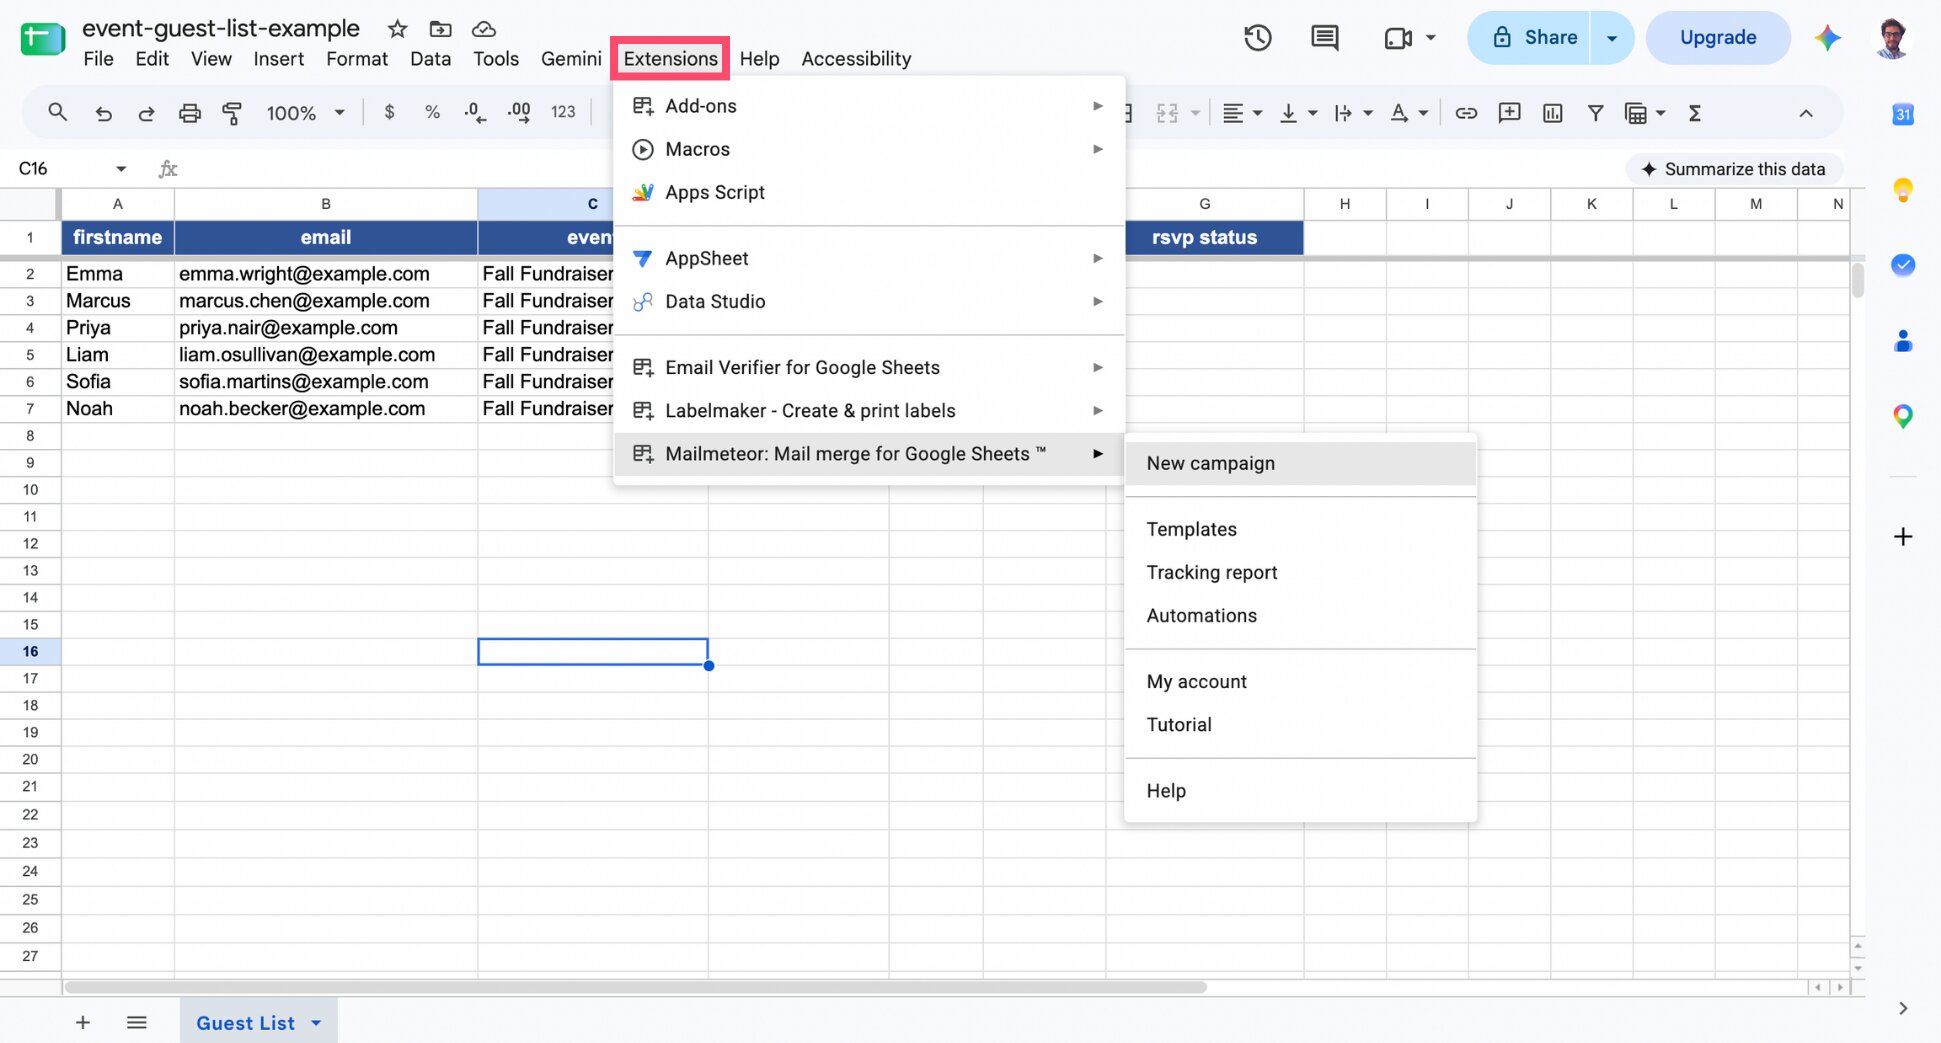Click the Upgrade button
Viewport: 1941px width, 1043px height.
point(1717,38)
